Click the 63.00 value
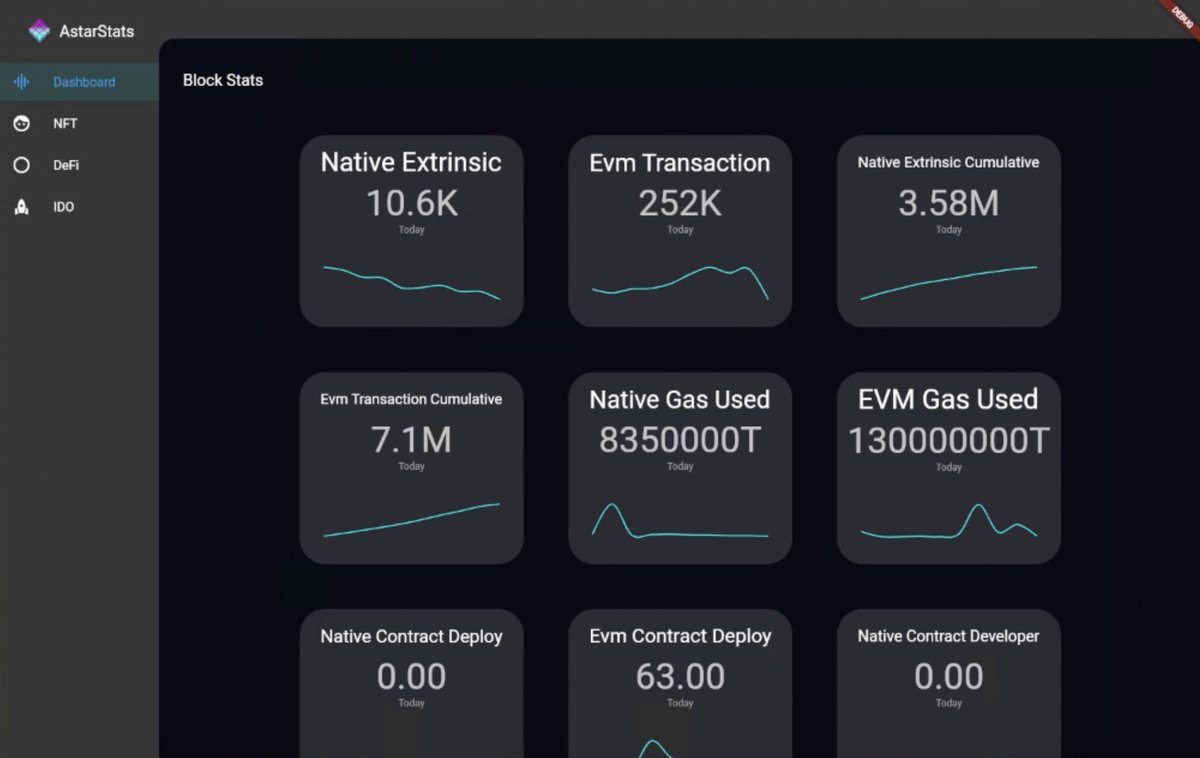This screenshot has width=1200, height=758. tap(680, 677)
